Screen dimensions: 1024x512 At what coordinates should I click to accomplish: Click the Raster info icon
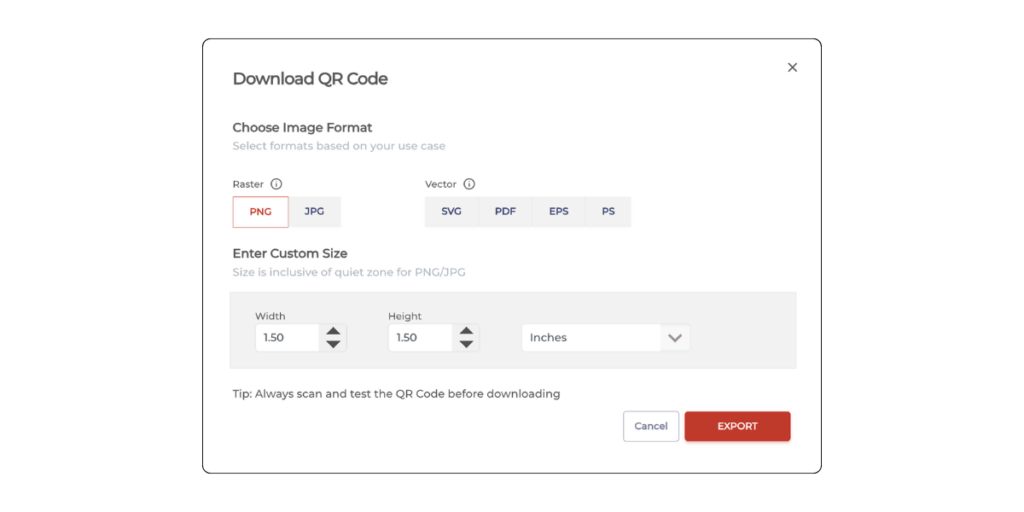click(x=276, y=184)
